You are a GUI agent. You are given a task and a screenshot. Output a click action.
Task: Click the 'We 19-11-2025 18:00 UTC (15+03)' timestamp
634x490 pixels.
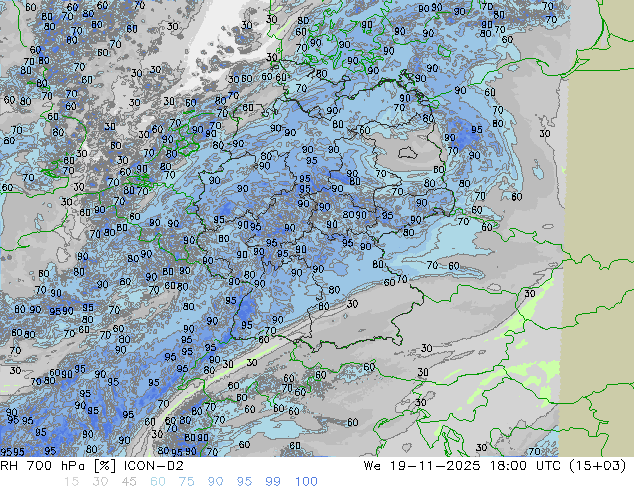pos(495,466)
